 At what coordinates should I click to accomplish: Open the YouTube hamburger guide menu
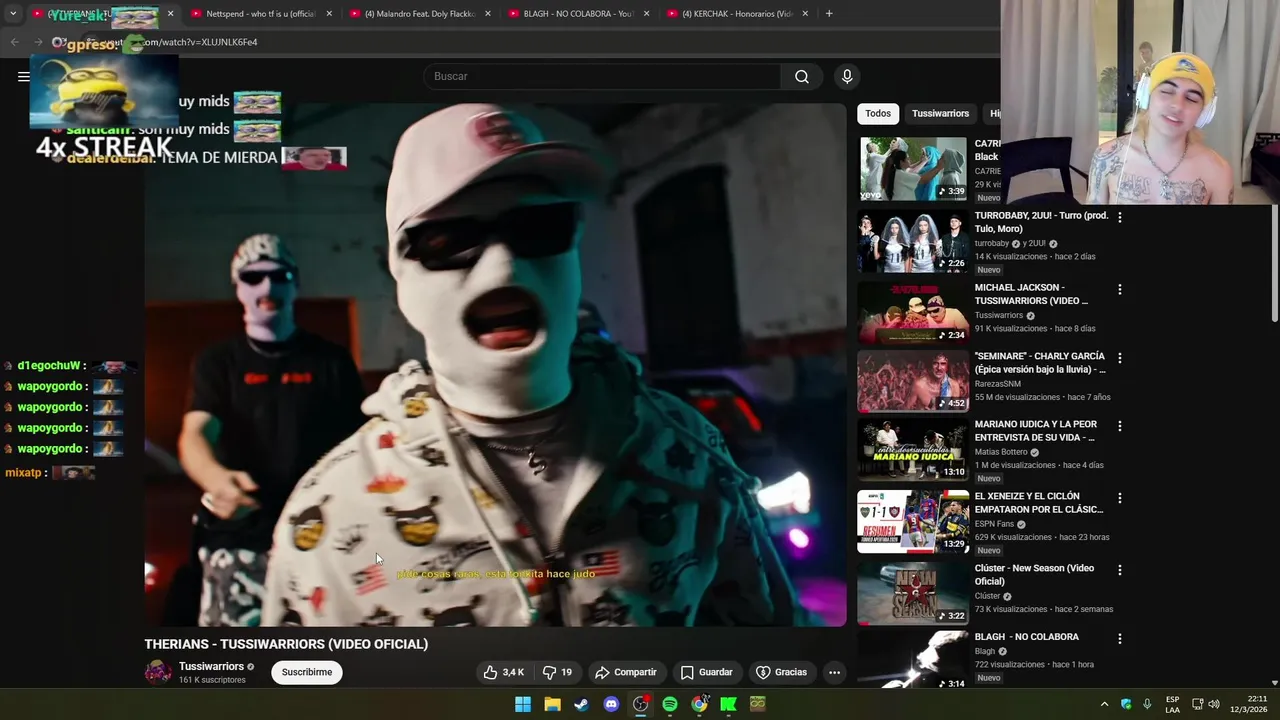[x=23, y=76]
